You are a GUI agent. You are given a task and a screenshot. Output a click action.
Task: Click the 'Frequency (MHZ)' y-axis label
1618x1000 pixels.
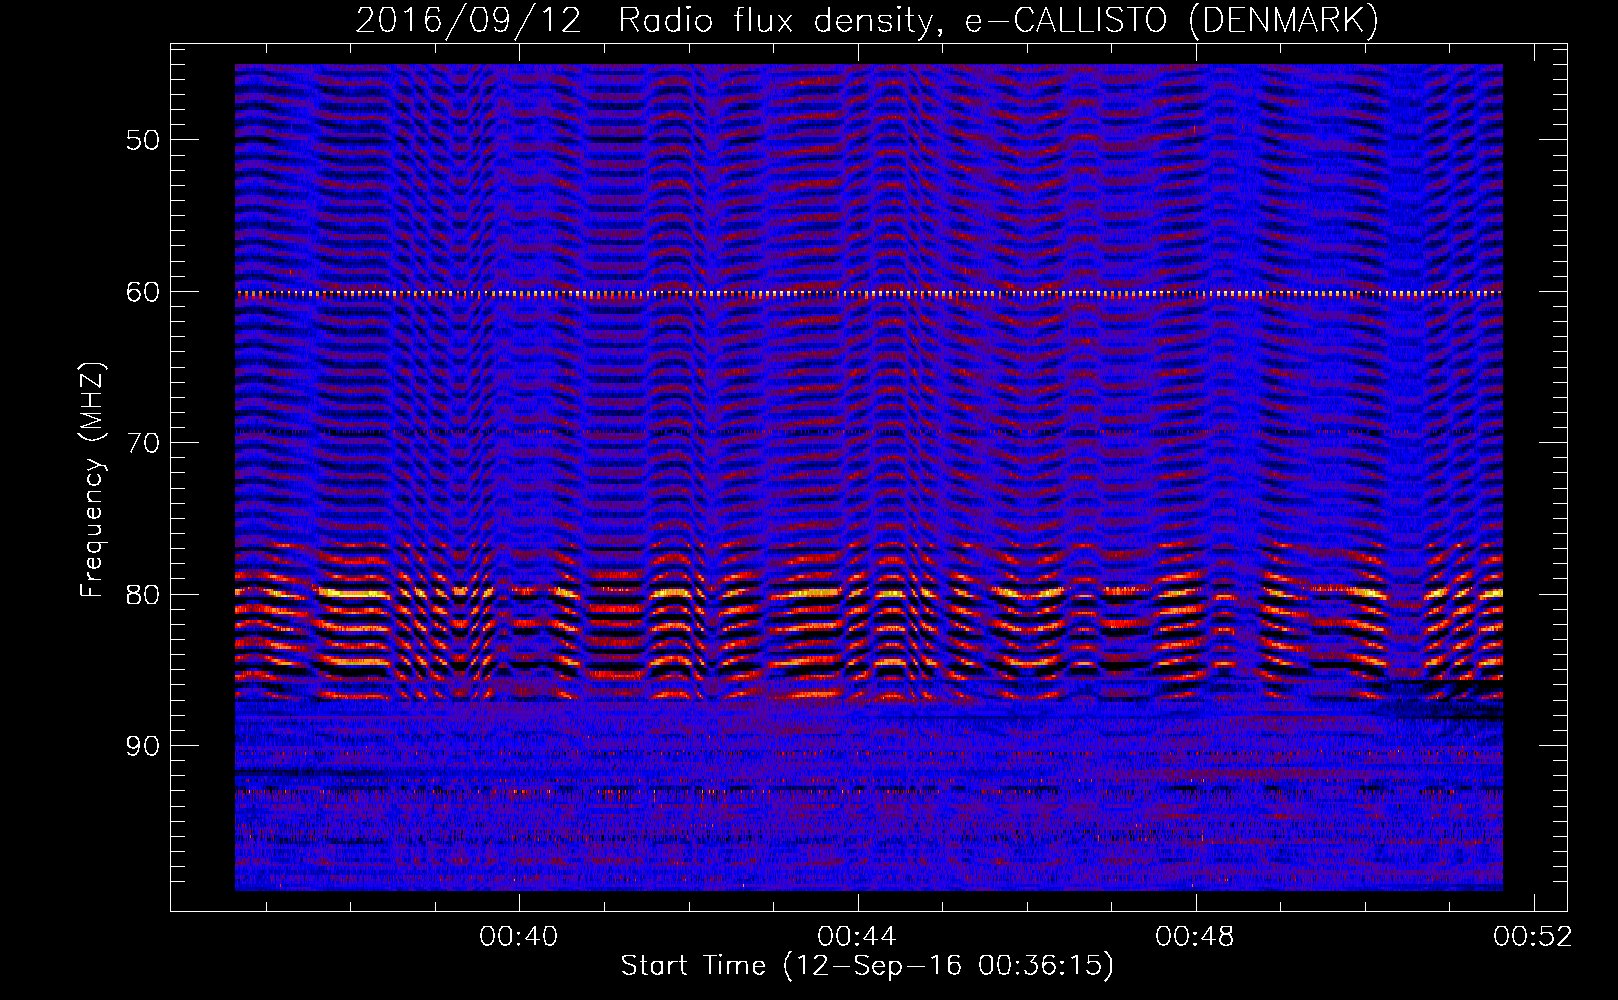pyautogui.click(x=92, y=479)
